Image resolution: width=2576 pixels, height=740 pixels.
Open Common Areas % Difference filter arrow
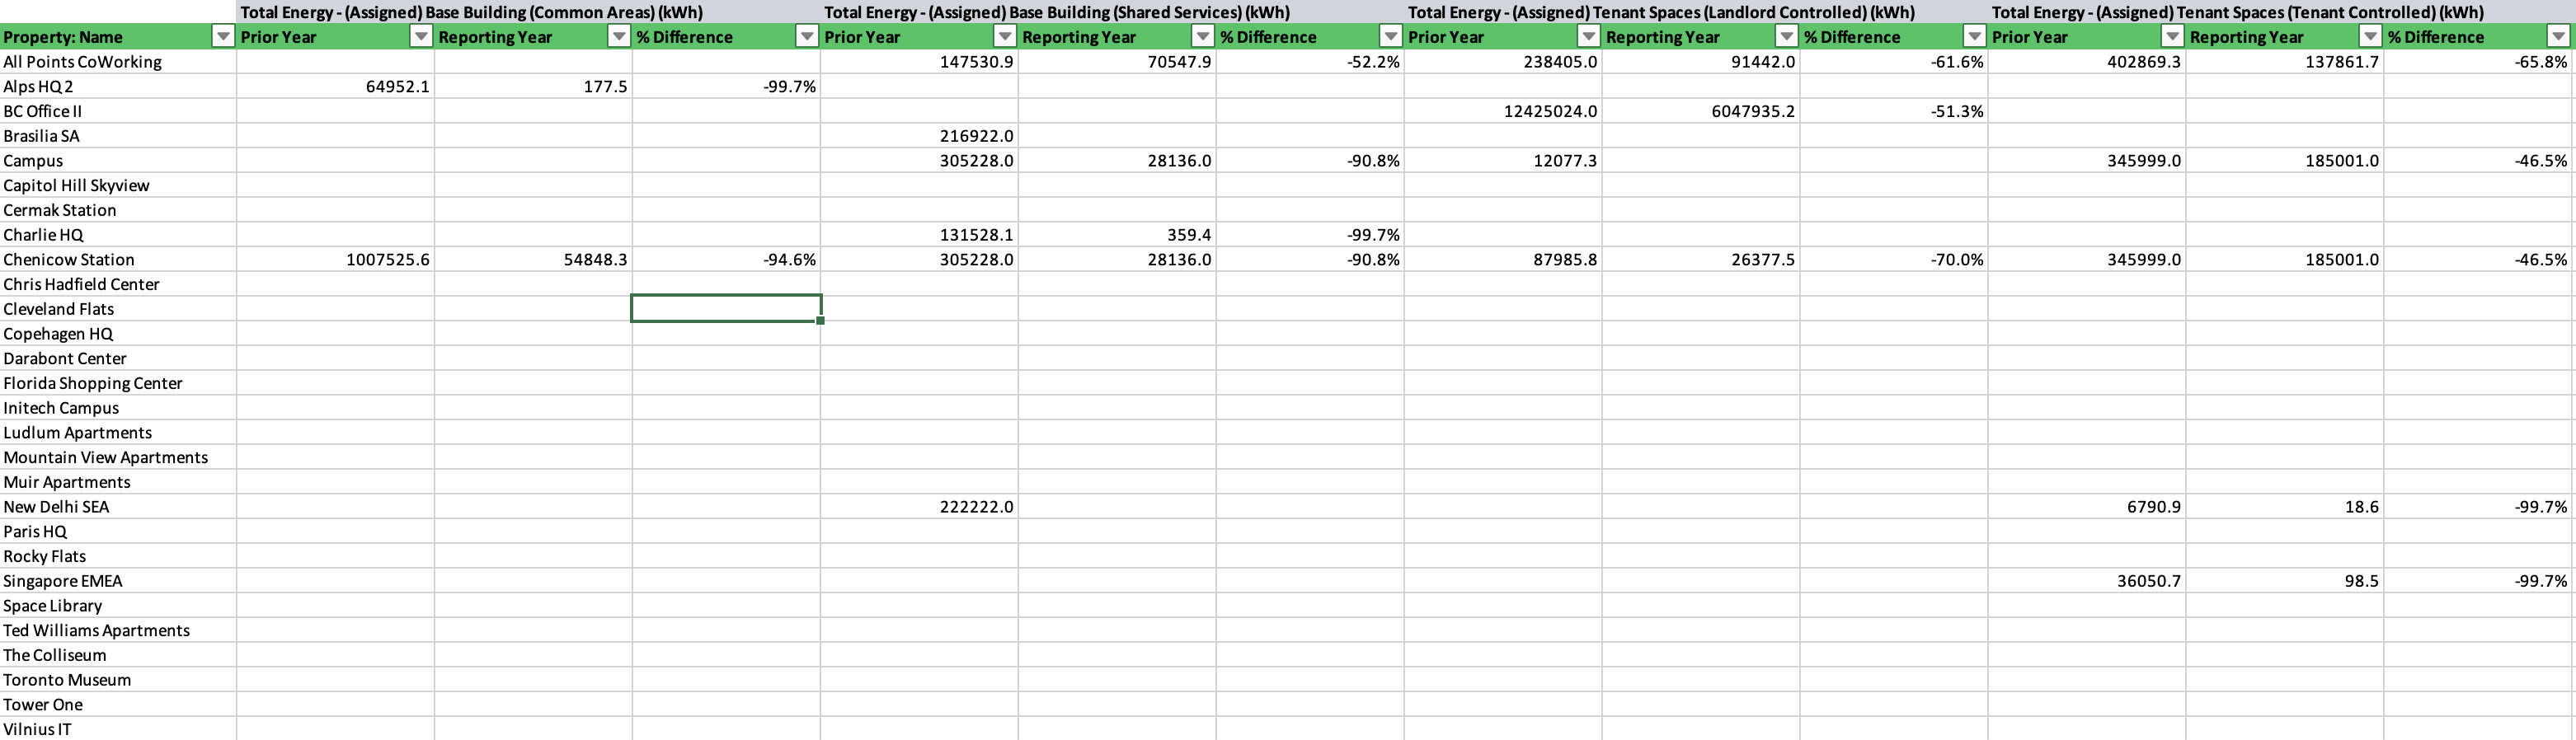point(806,37)
